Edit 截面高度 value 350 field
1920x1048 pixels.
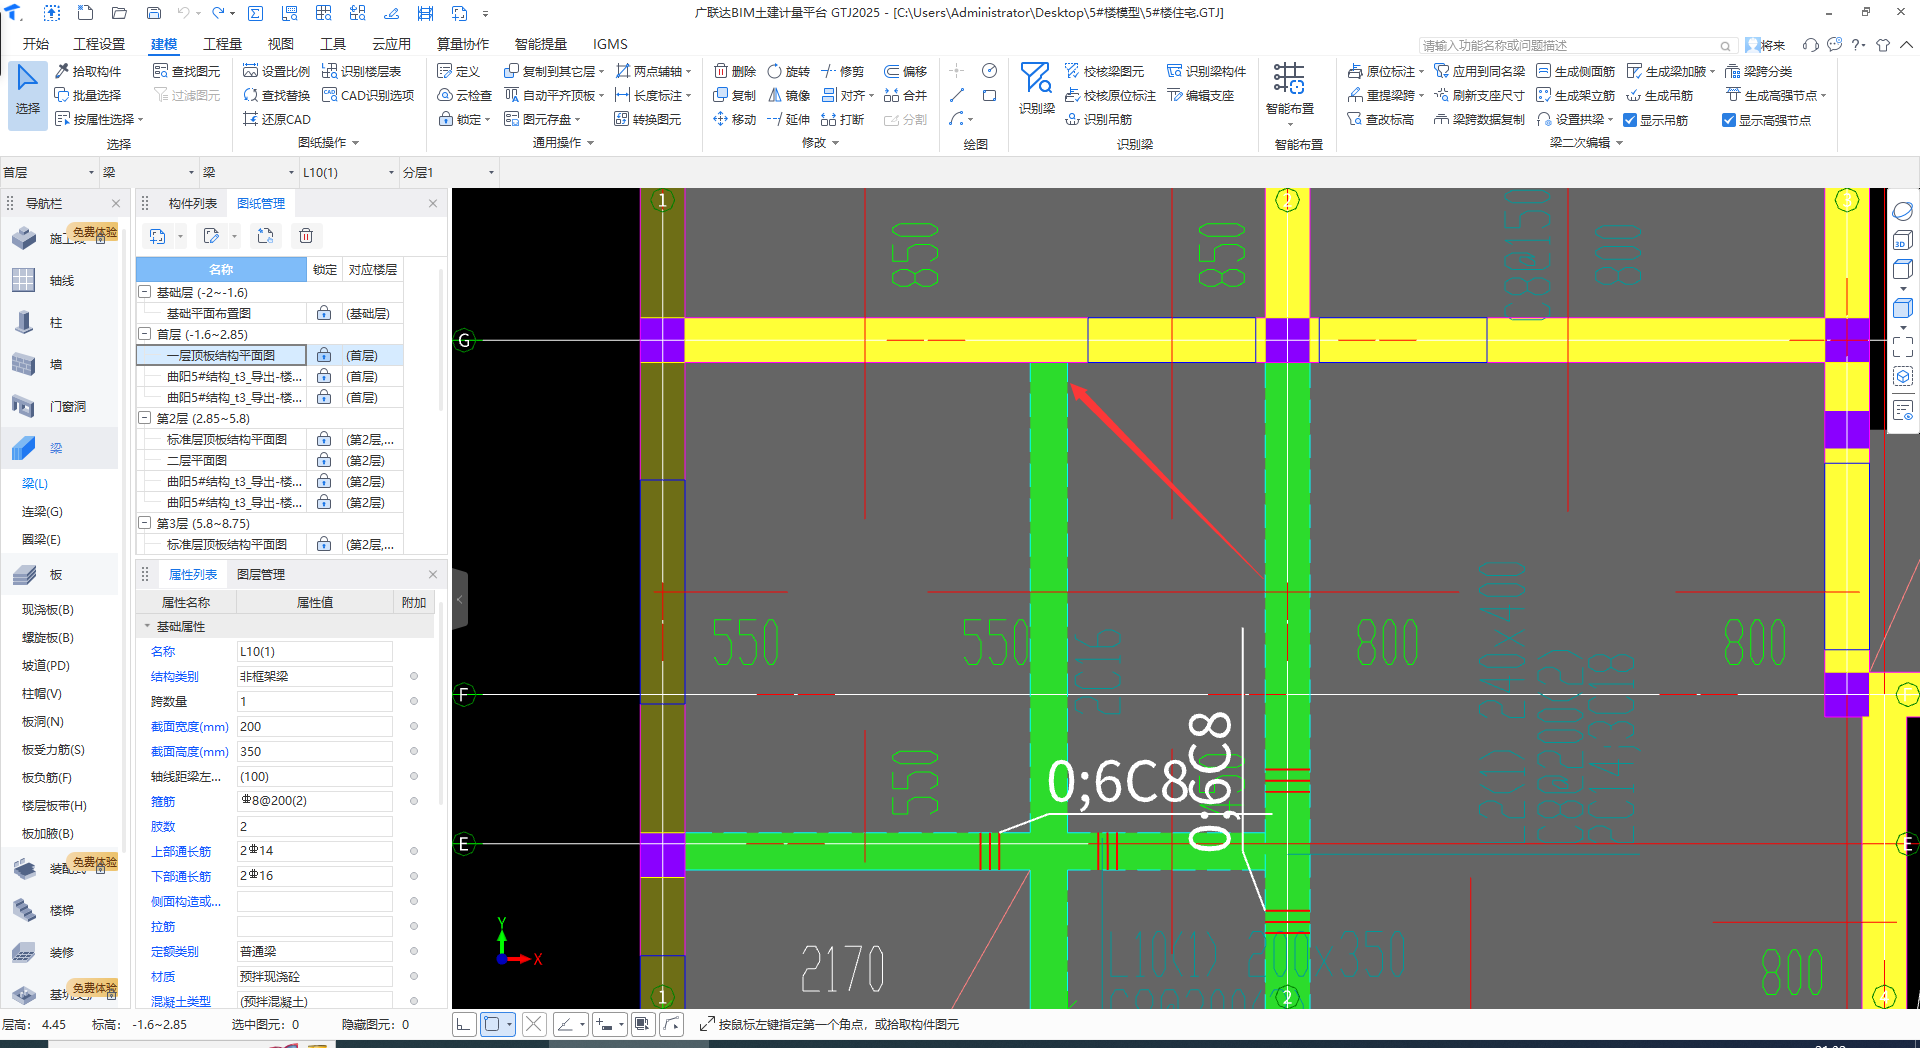(315, 751)
